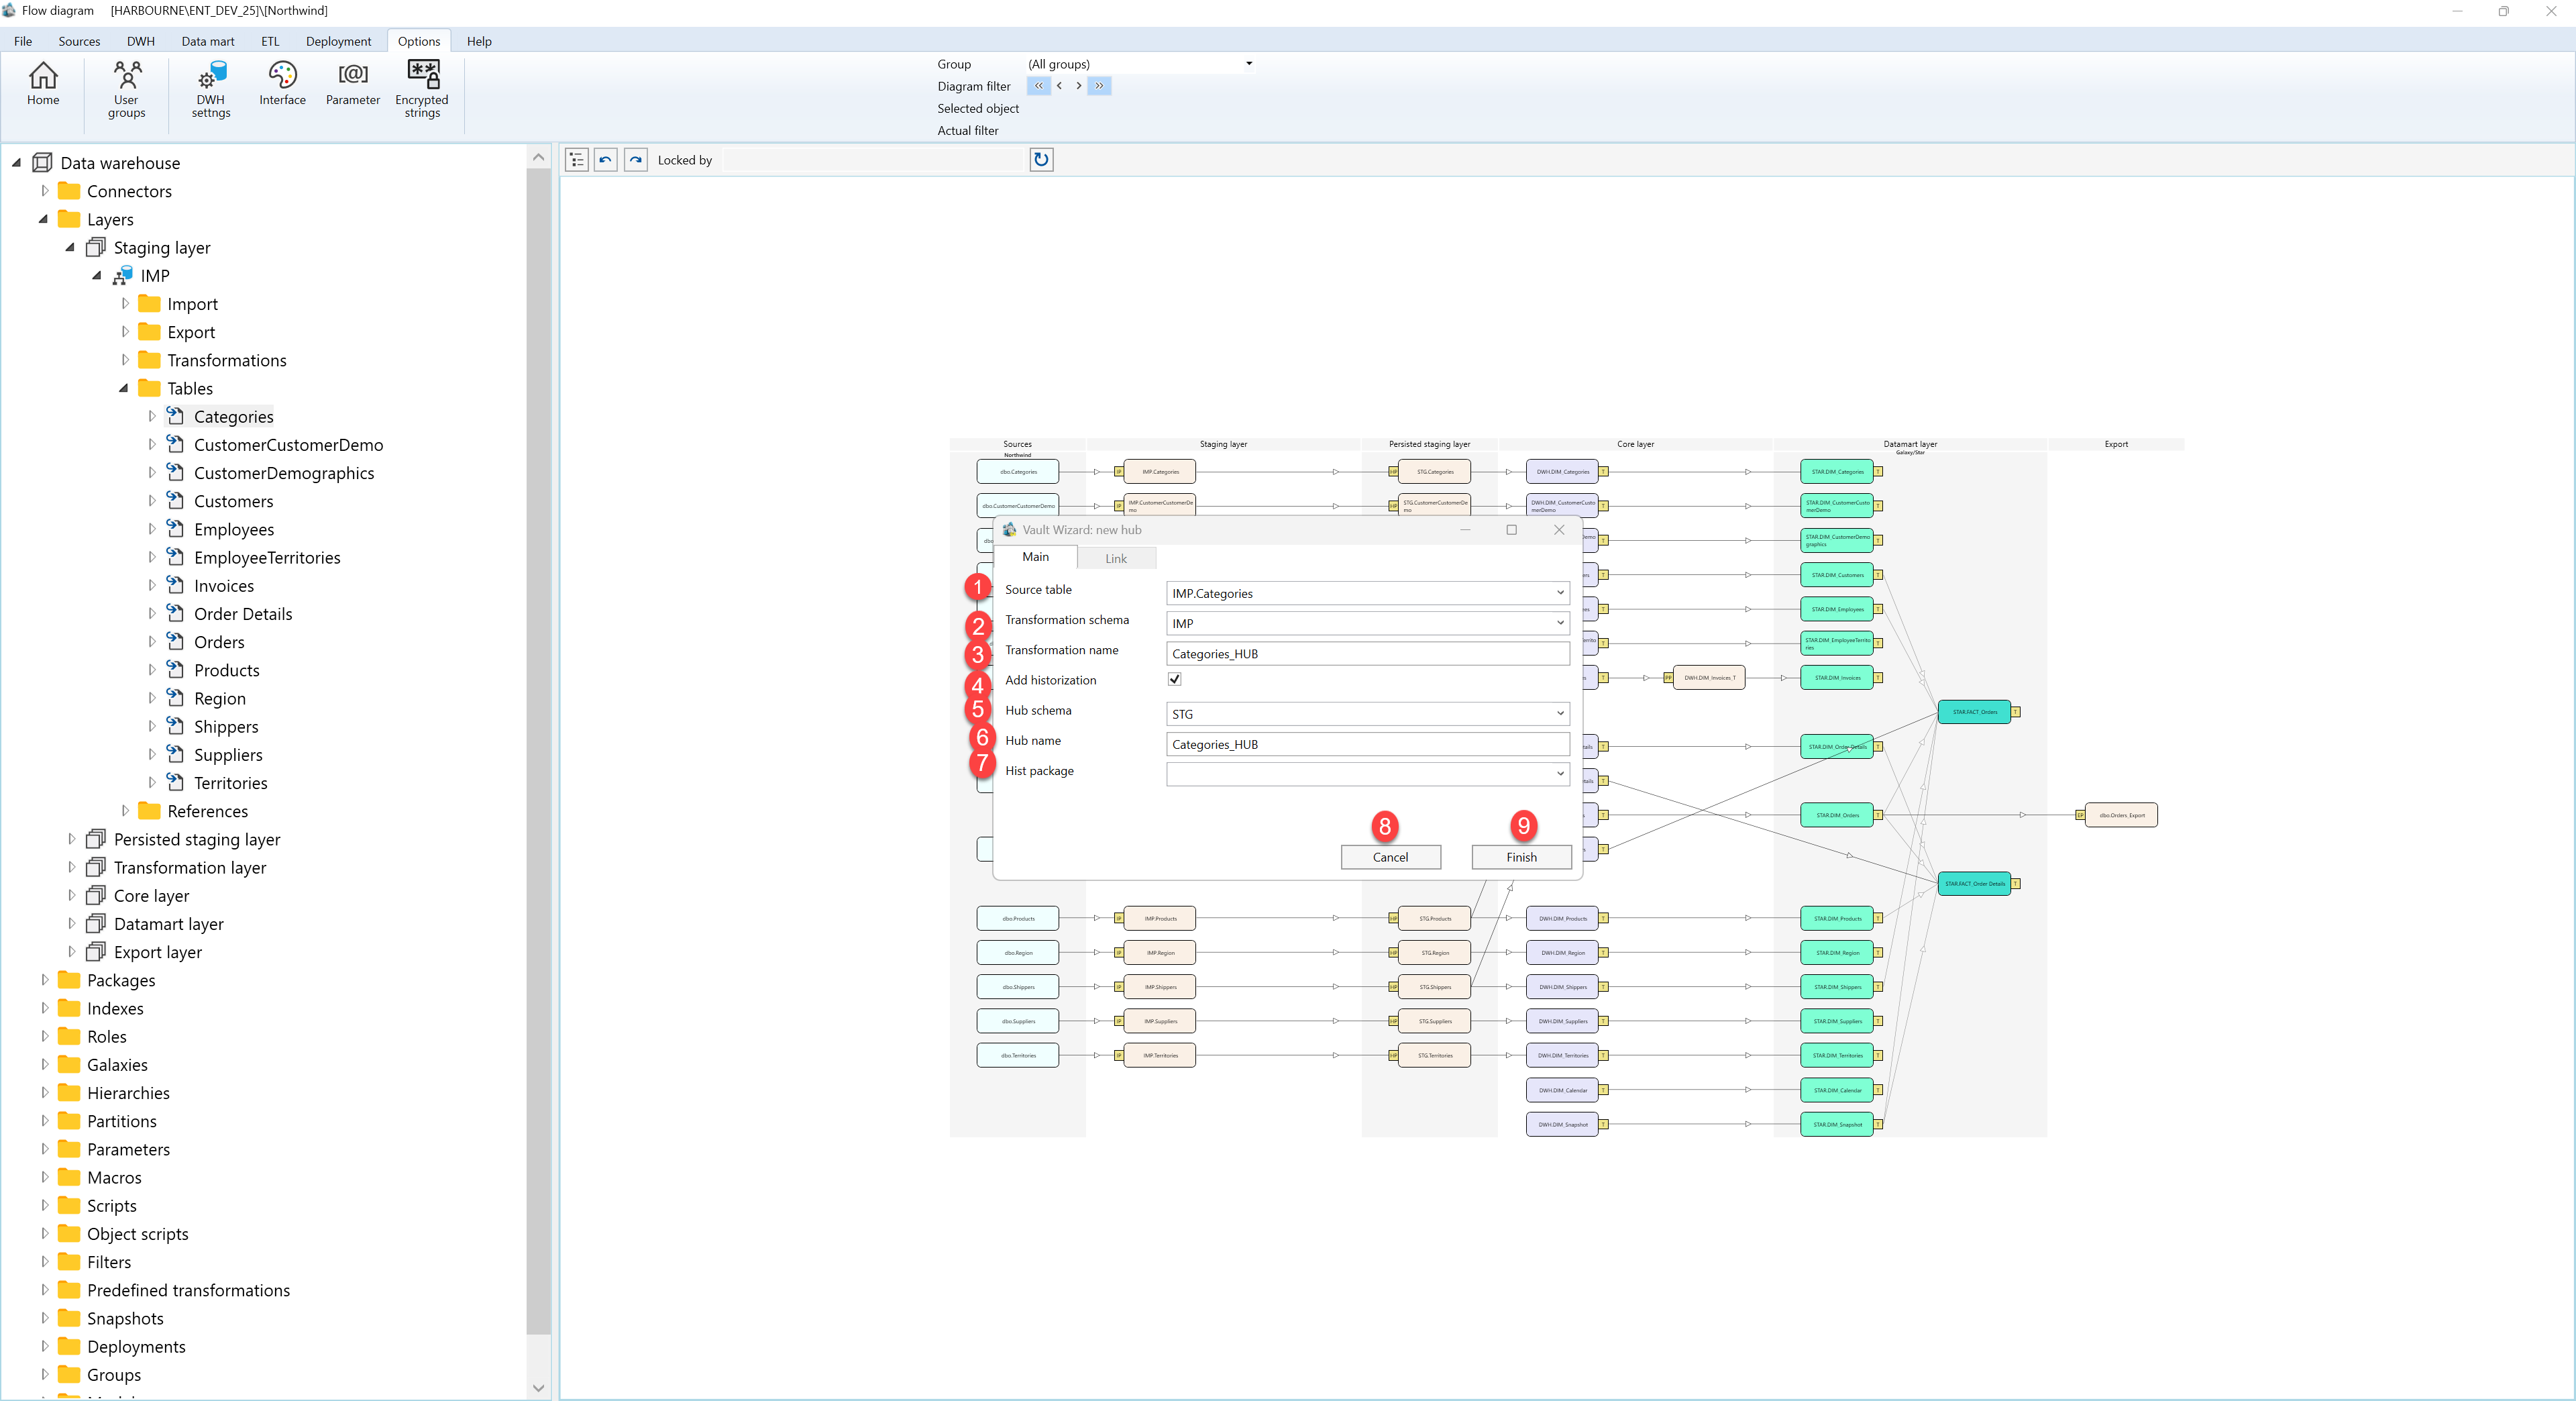Image resolution: width=2576 pixels, height=1401 pixels.
Task: Expand the Connectors folder
Action: tap(44, 190)
